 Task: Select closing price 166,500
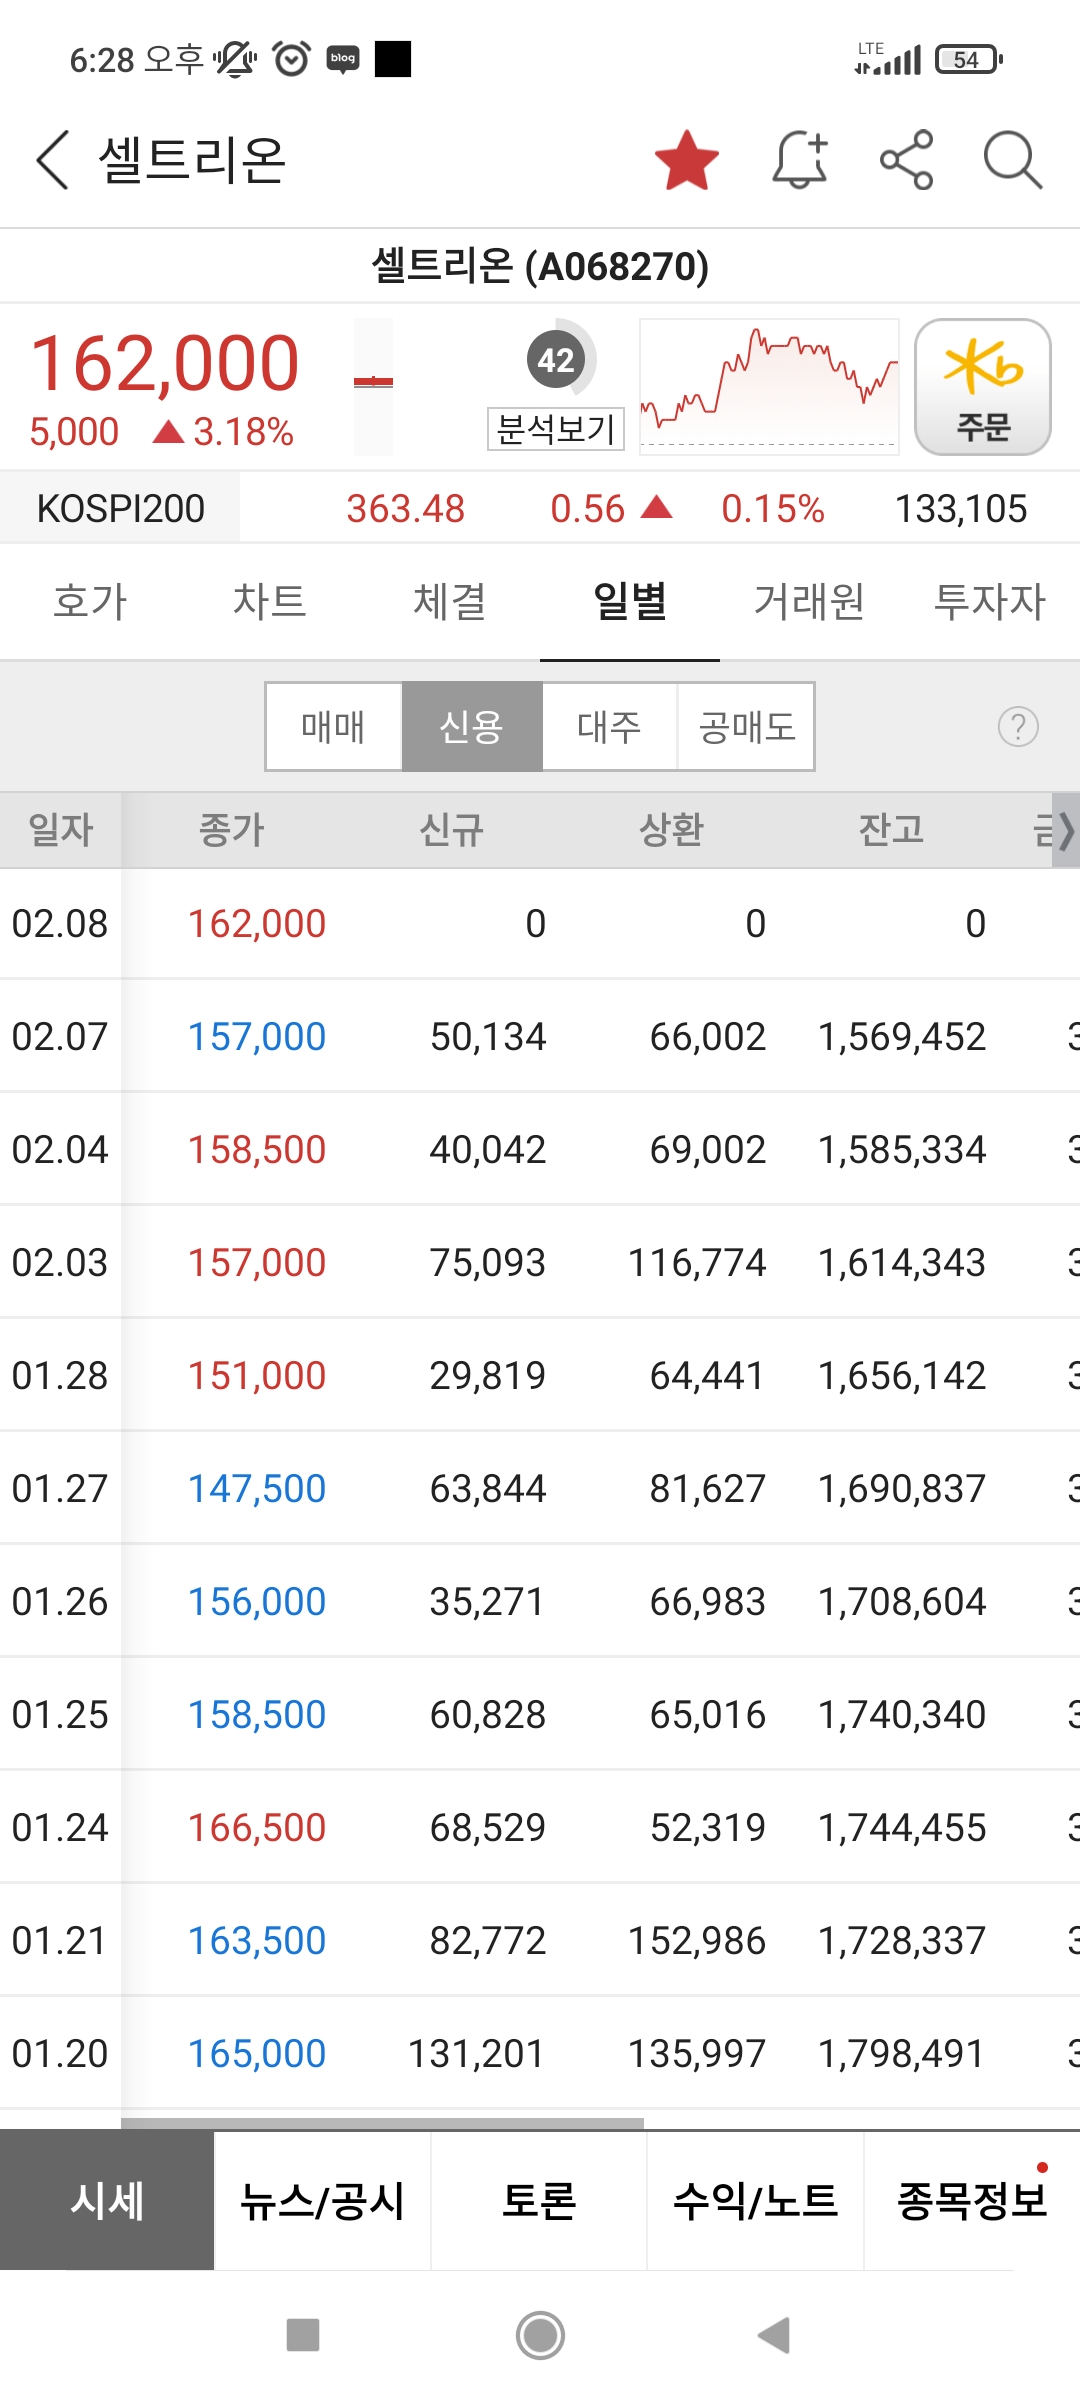click(x=257, y=1828)
